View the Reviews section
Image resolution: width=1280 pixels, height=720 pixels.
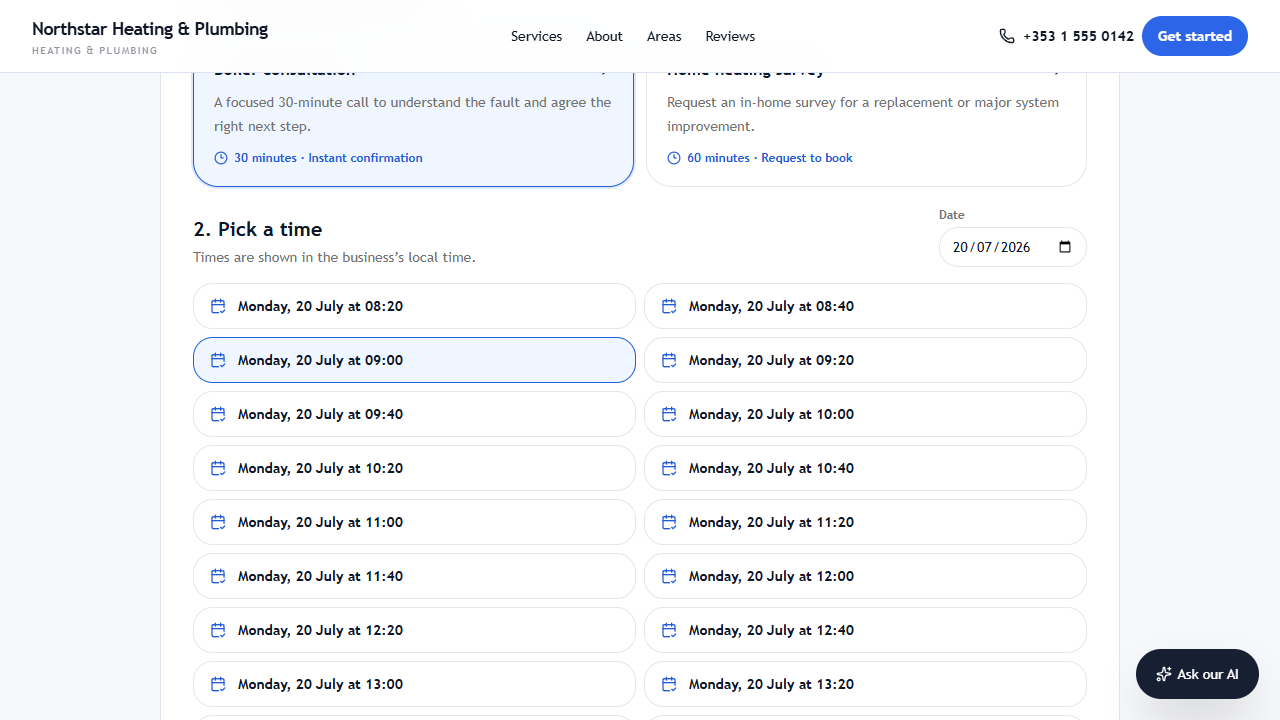click(730, 36)
